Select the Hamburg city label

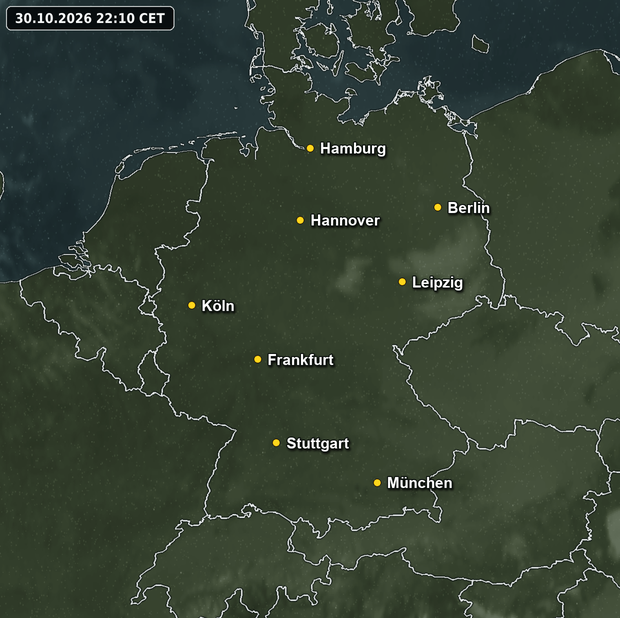tap(353, 149)
